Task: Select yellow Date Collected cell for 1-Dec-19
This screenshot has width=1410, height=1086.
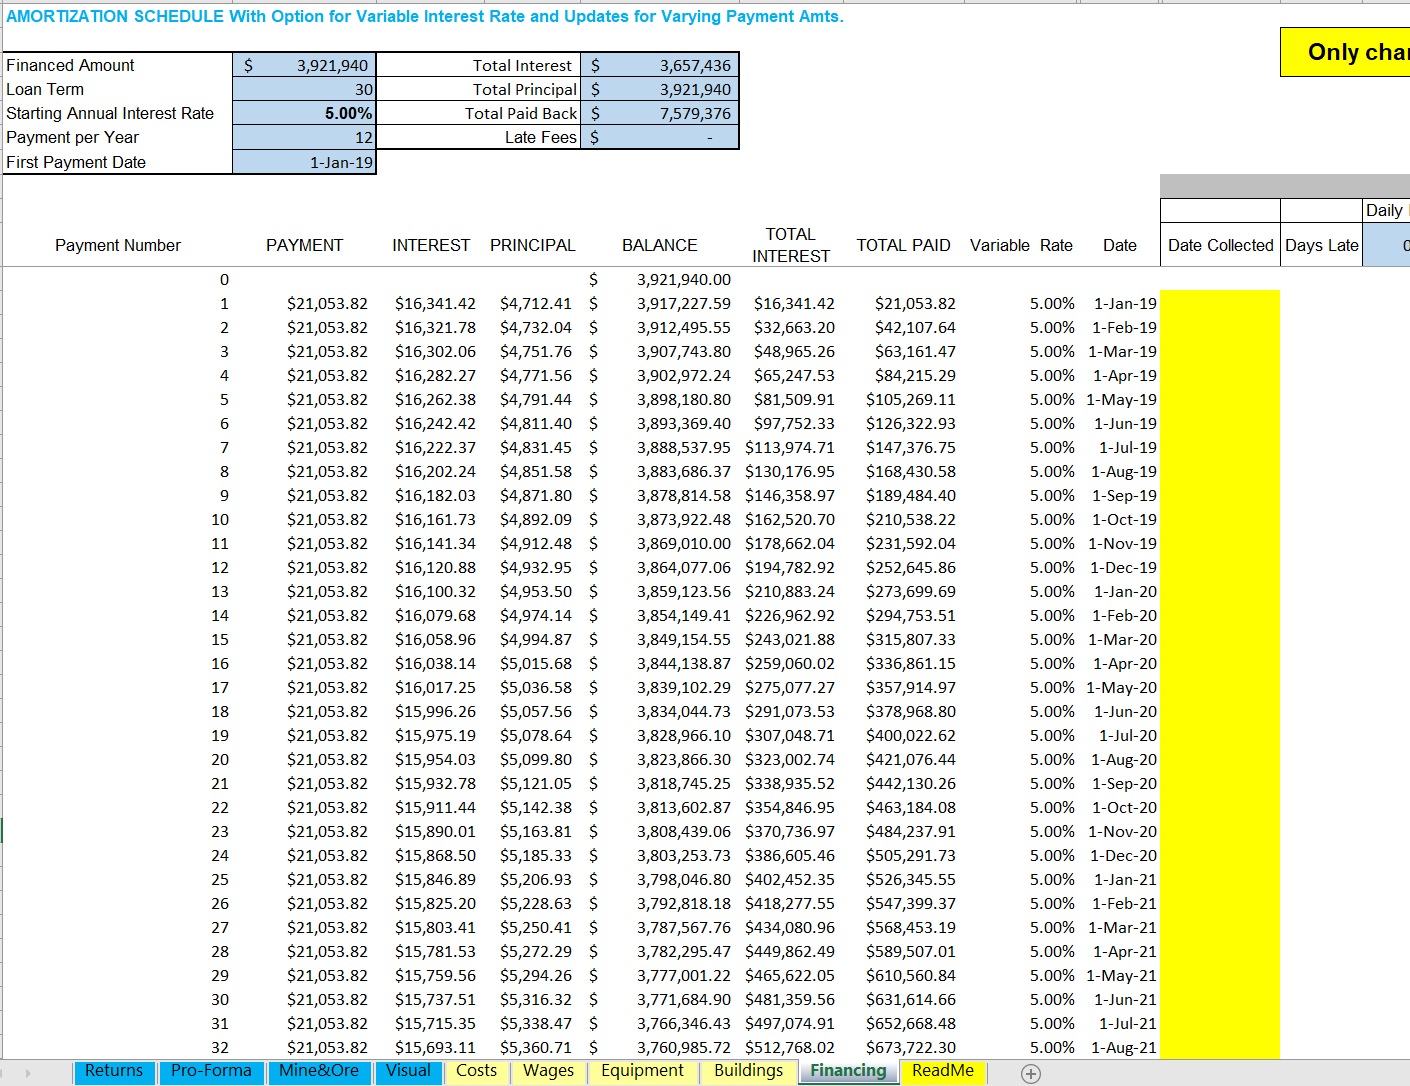Action: pyautogui.click(x=1220, y=567)
